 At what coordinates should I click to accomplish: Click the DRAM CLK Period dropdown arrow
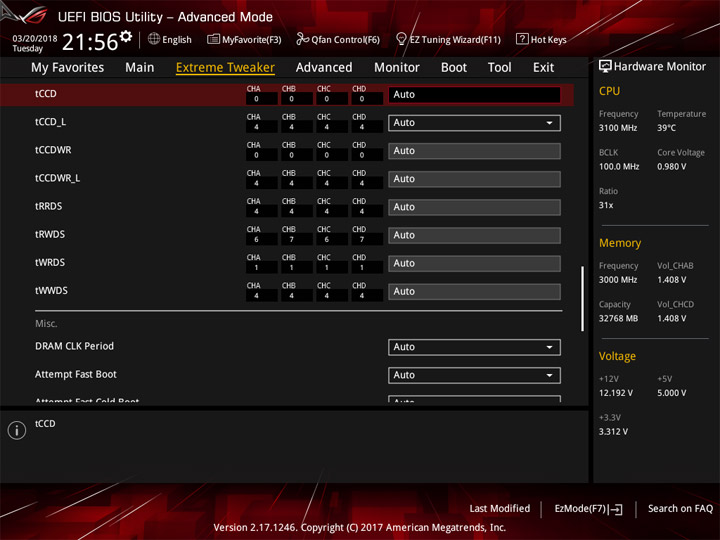tap(549, 347)
